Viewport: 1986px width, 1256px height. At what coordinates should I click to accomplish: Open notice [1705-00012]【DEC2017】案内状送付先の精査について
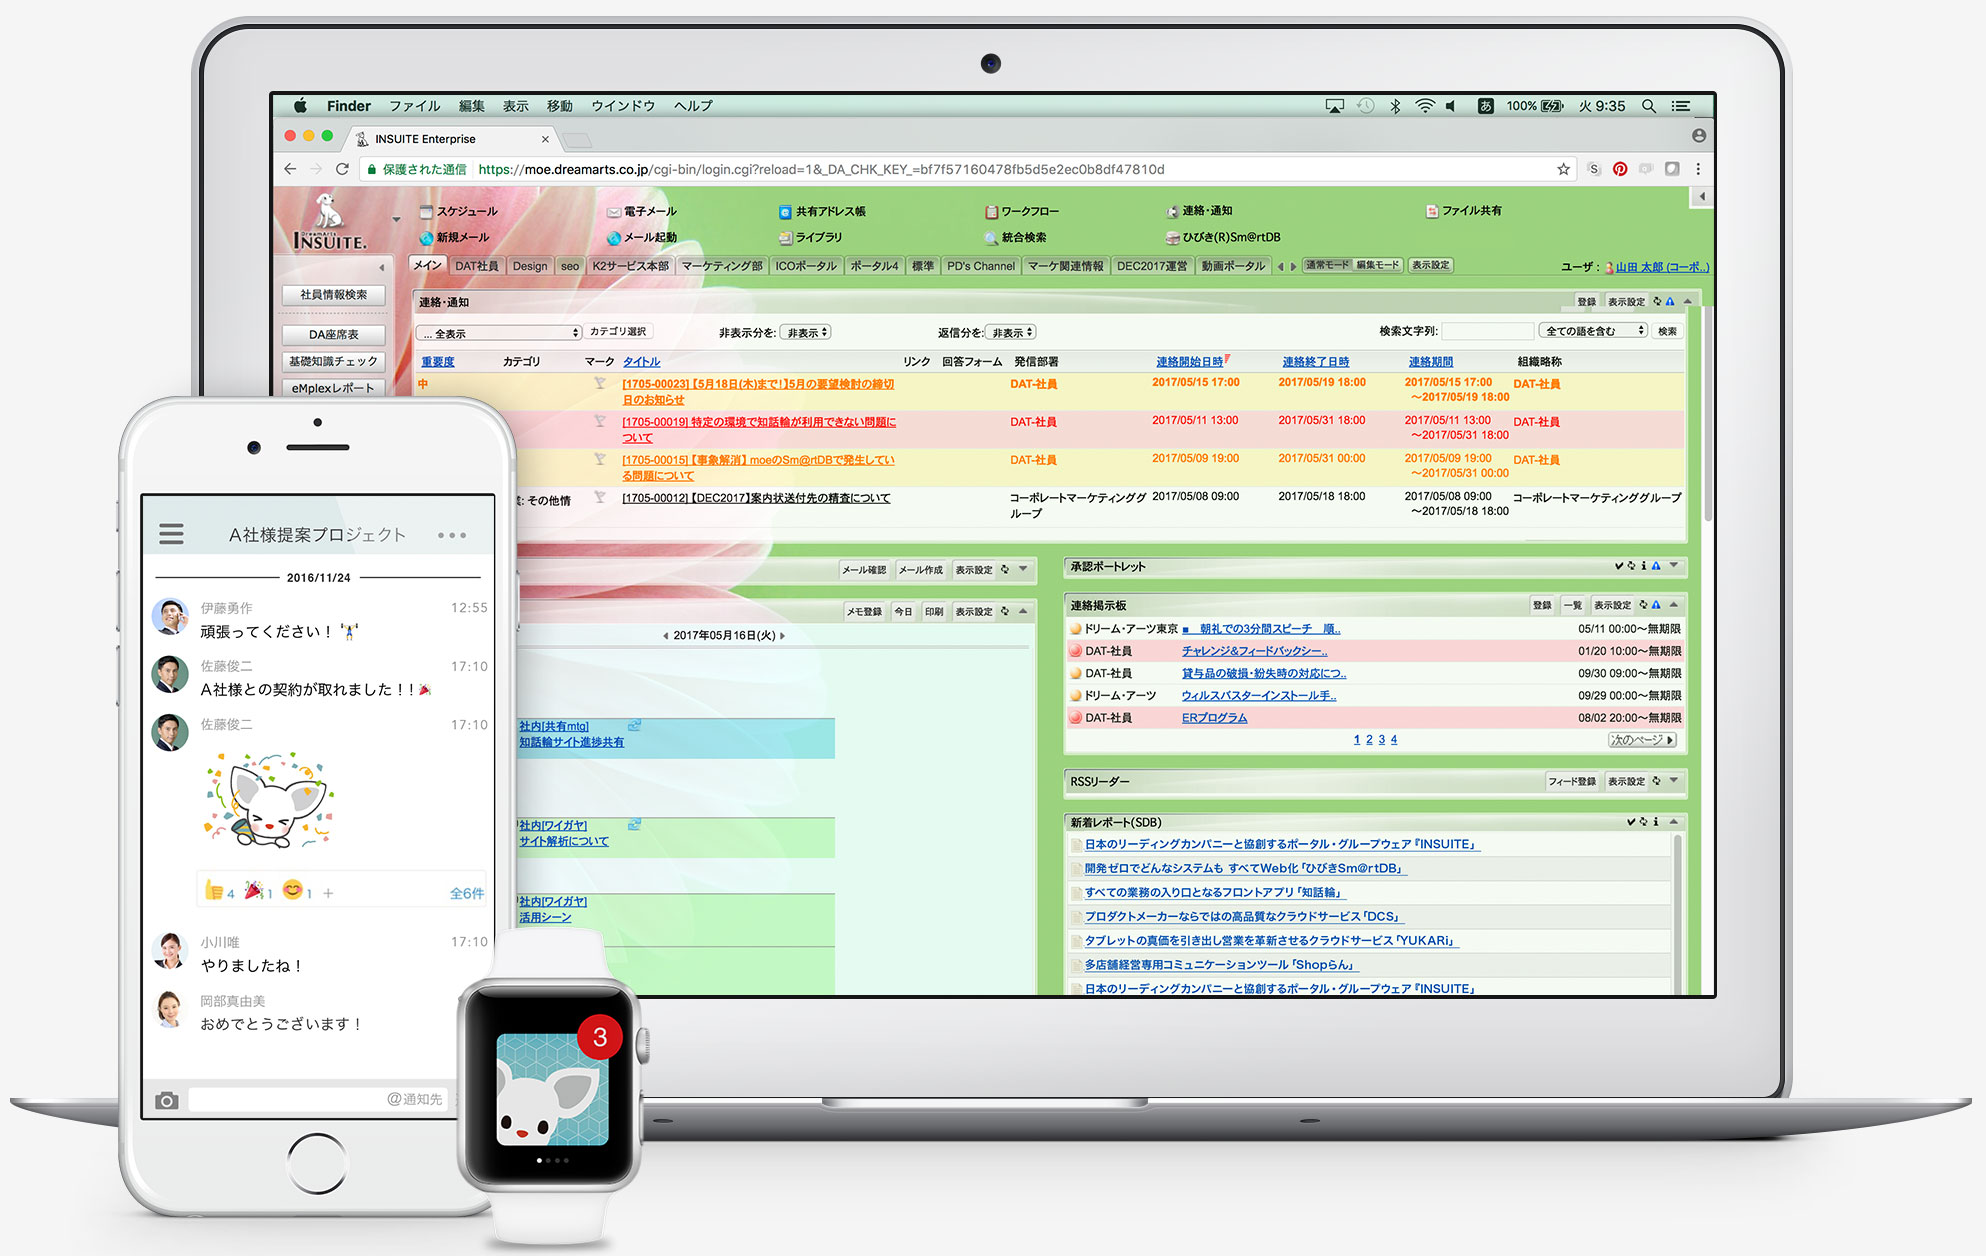click(x=756, y=498)
